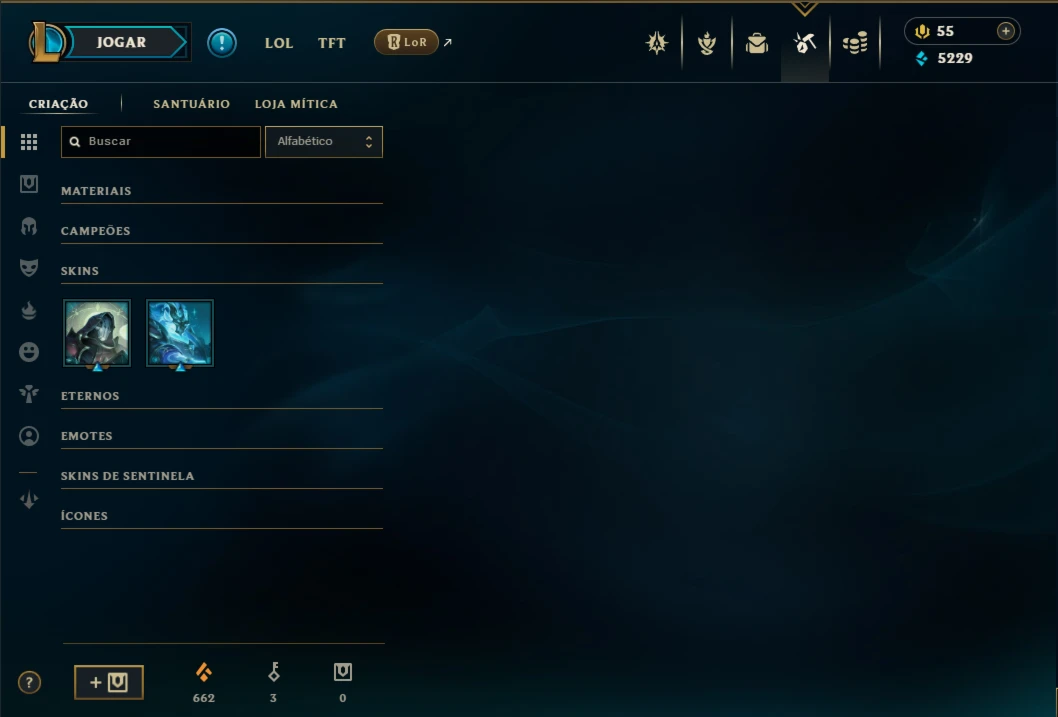Open the Collection backpack icon

pos(756,43)
